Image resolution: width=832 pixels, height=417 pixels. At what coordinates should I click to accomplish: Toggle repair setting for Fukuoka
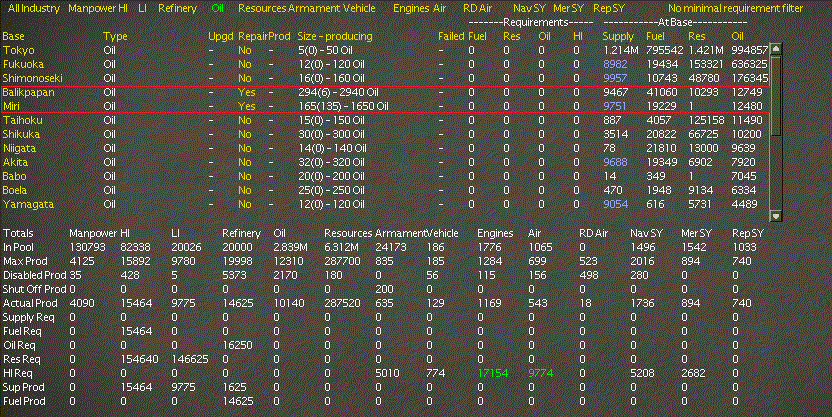click(x=245, y=64)
